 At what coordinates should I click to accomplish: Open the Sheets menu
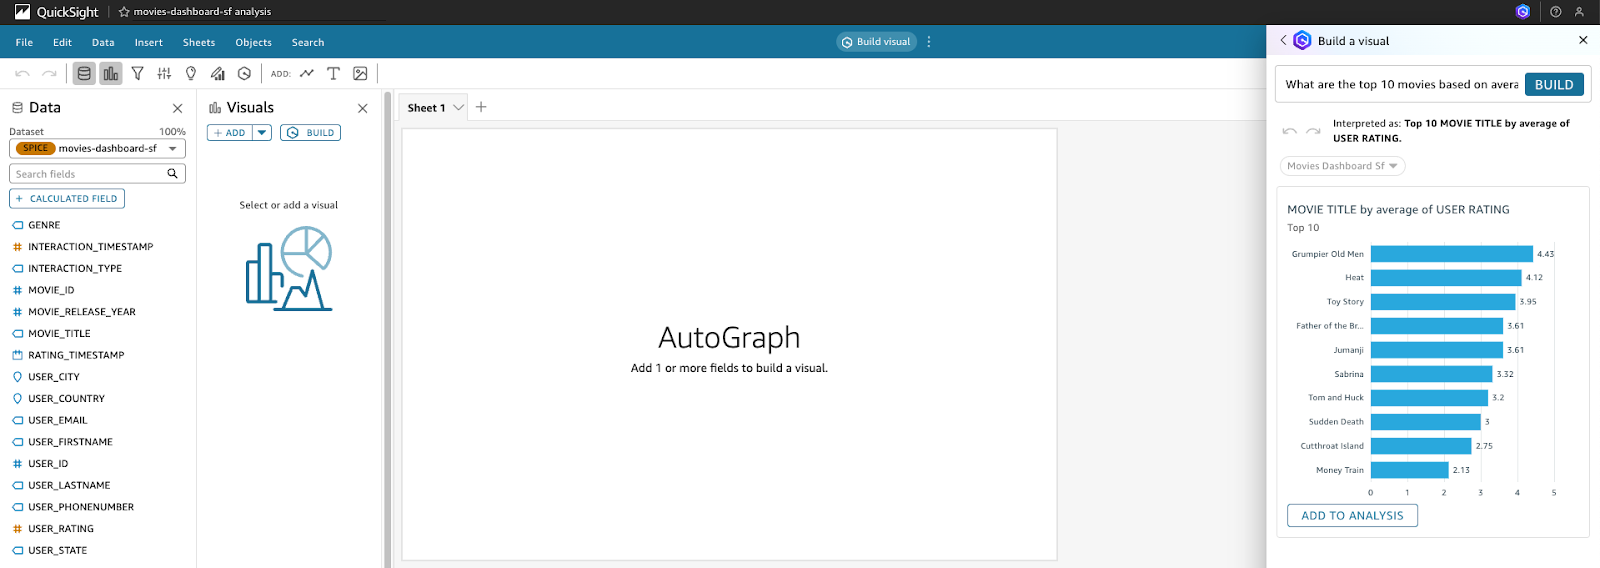(x=199, y=42)
